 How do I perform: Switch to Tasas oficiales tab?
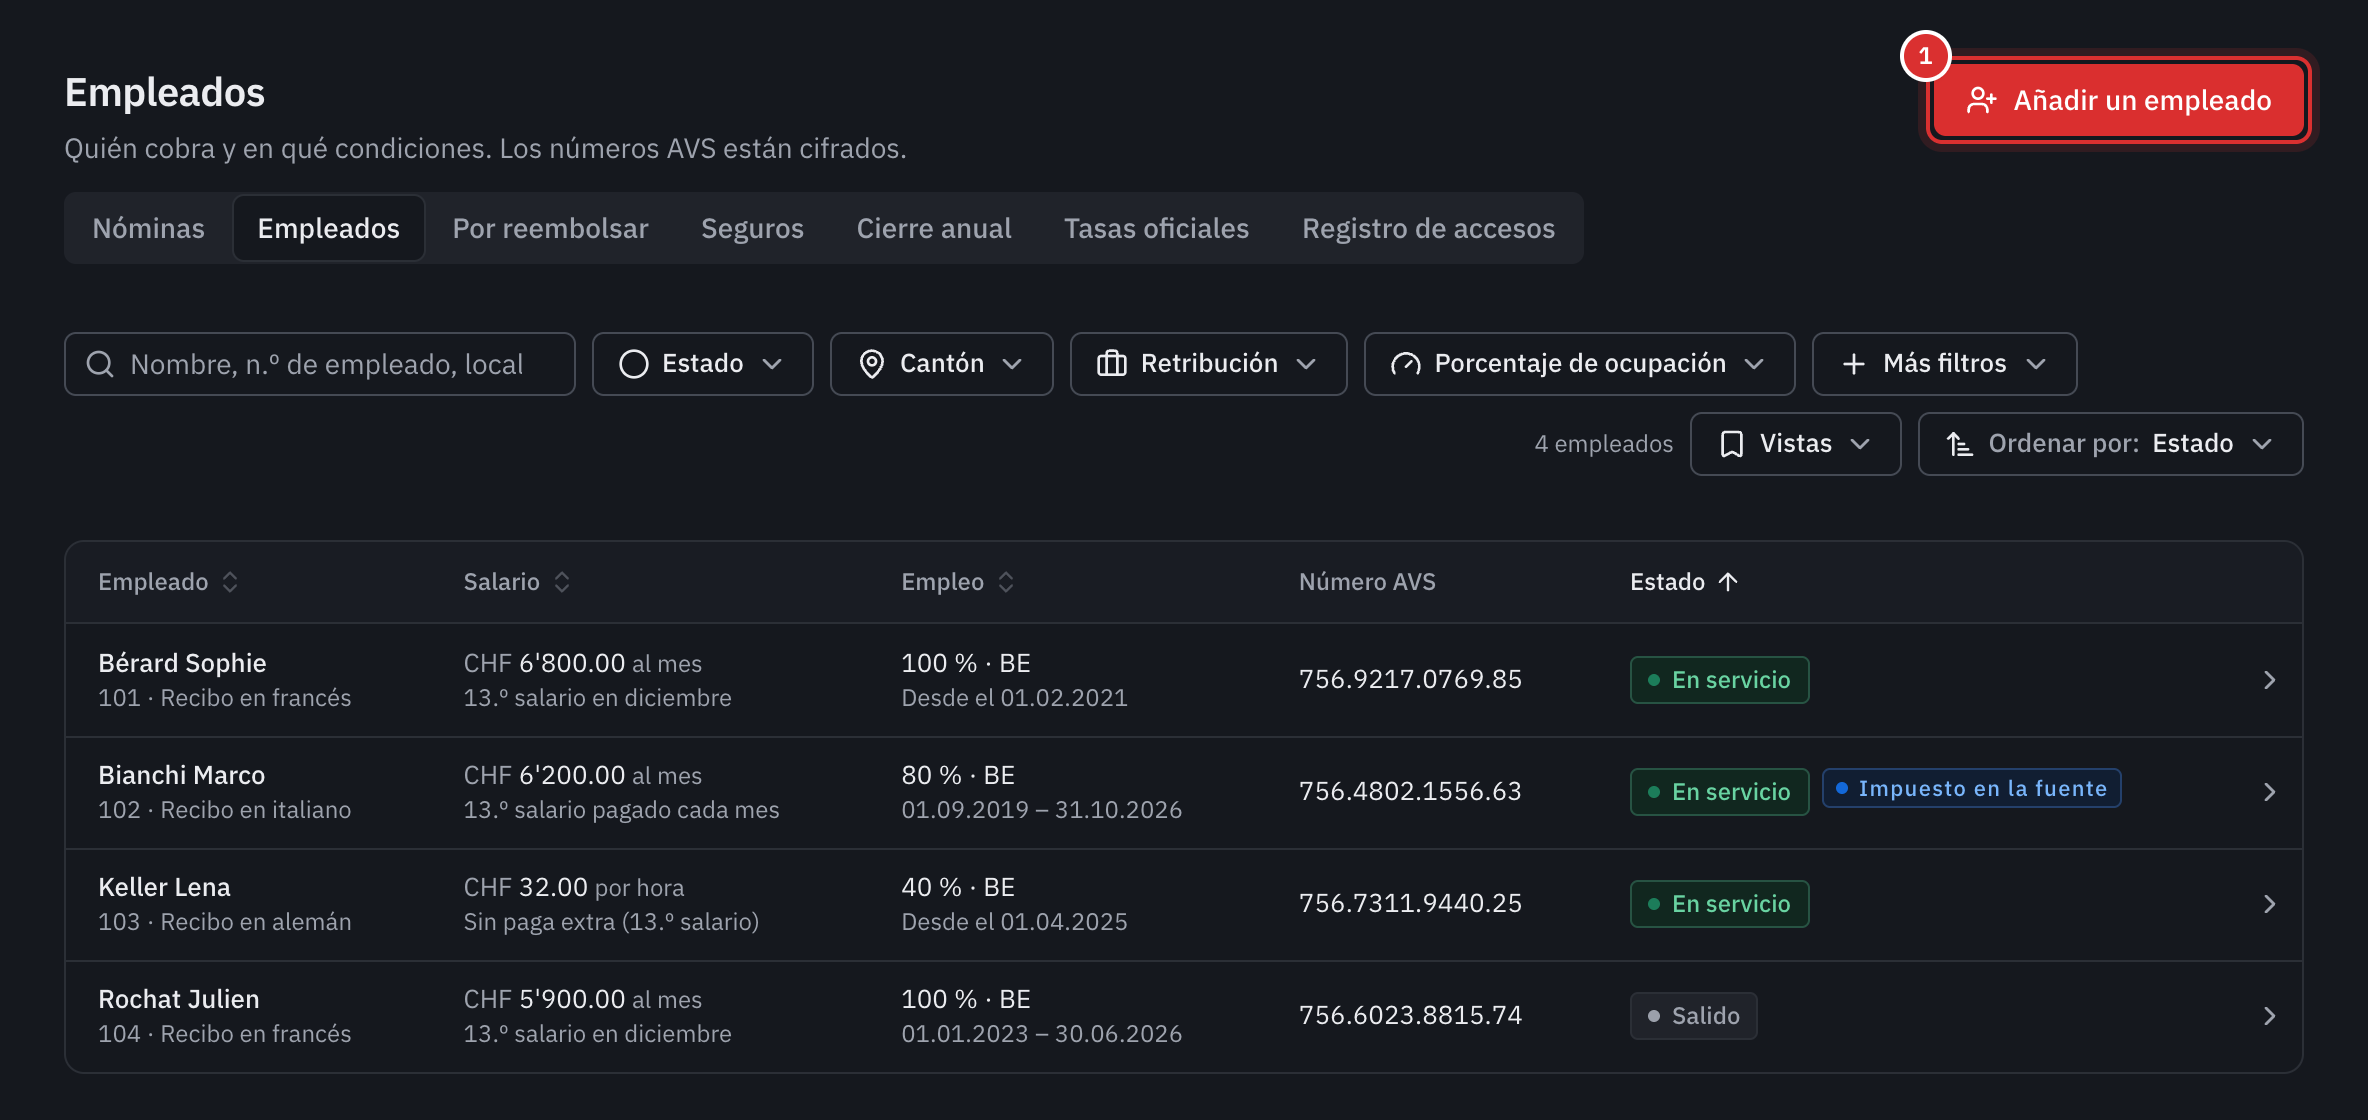coord(1156,228)
